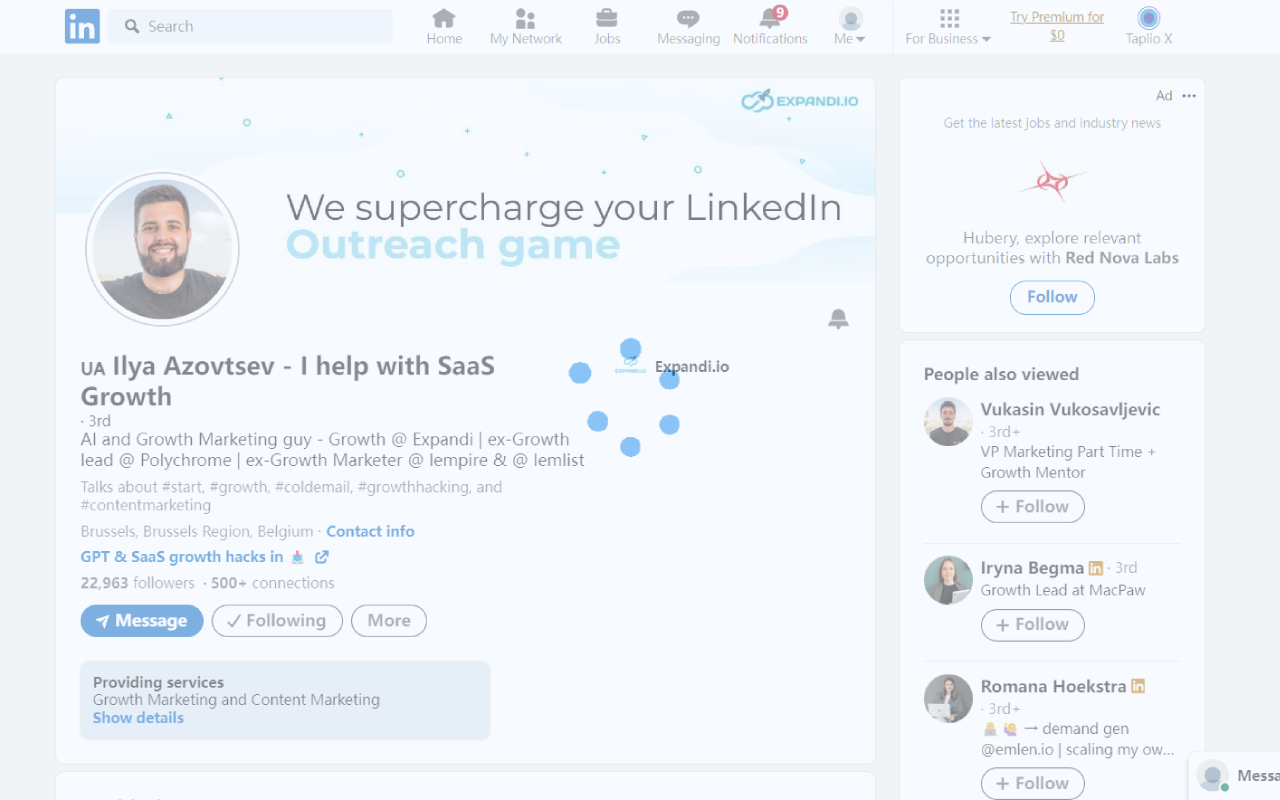The width and height of the screenshot is (1280, 800).
Task: Toggle Following status for Ilya Azovtsev
Action: point(277,620)
